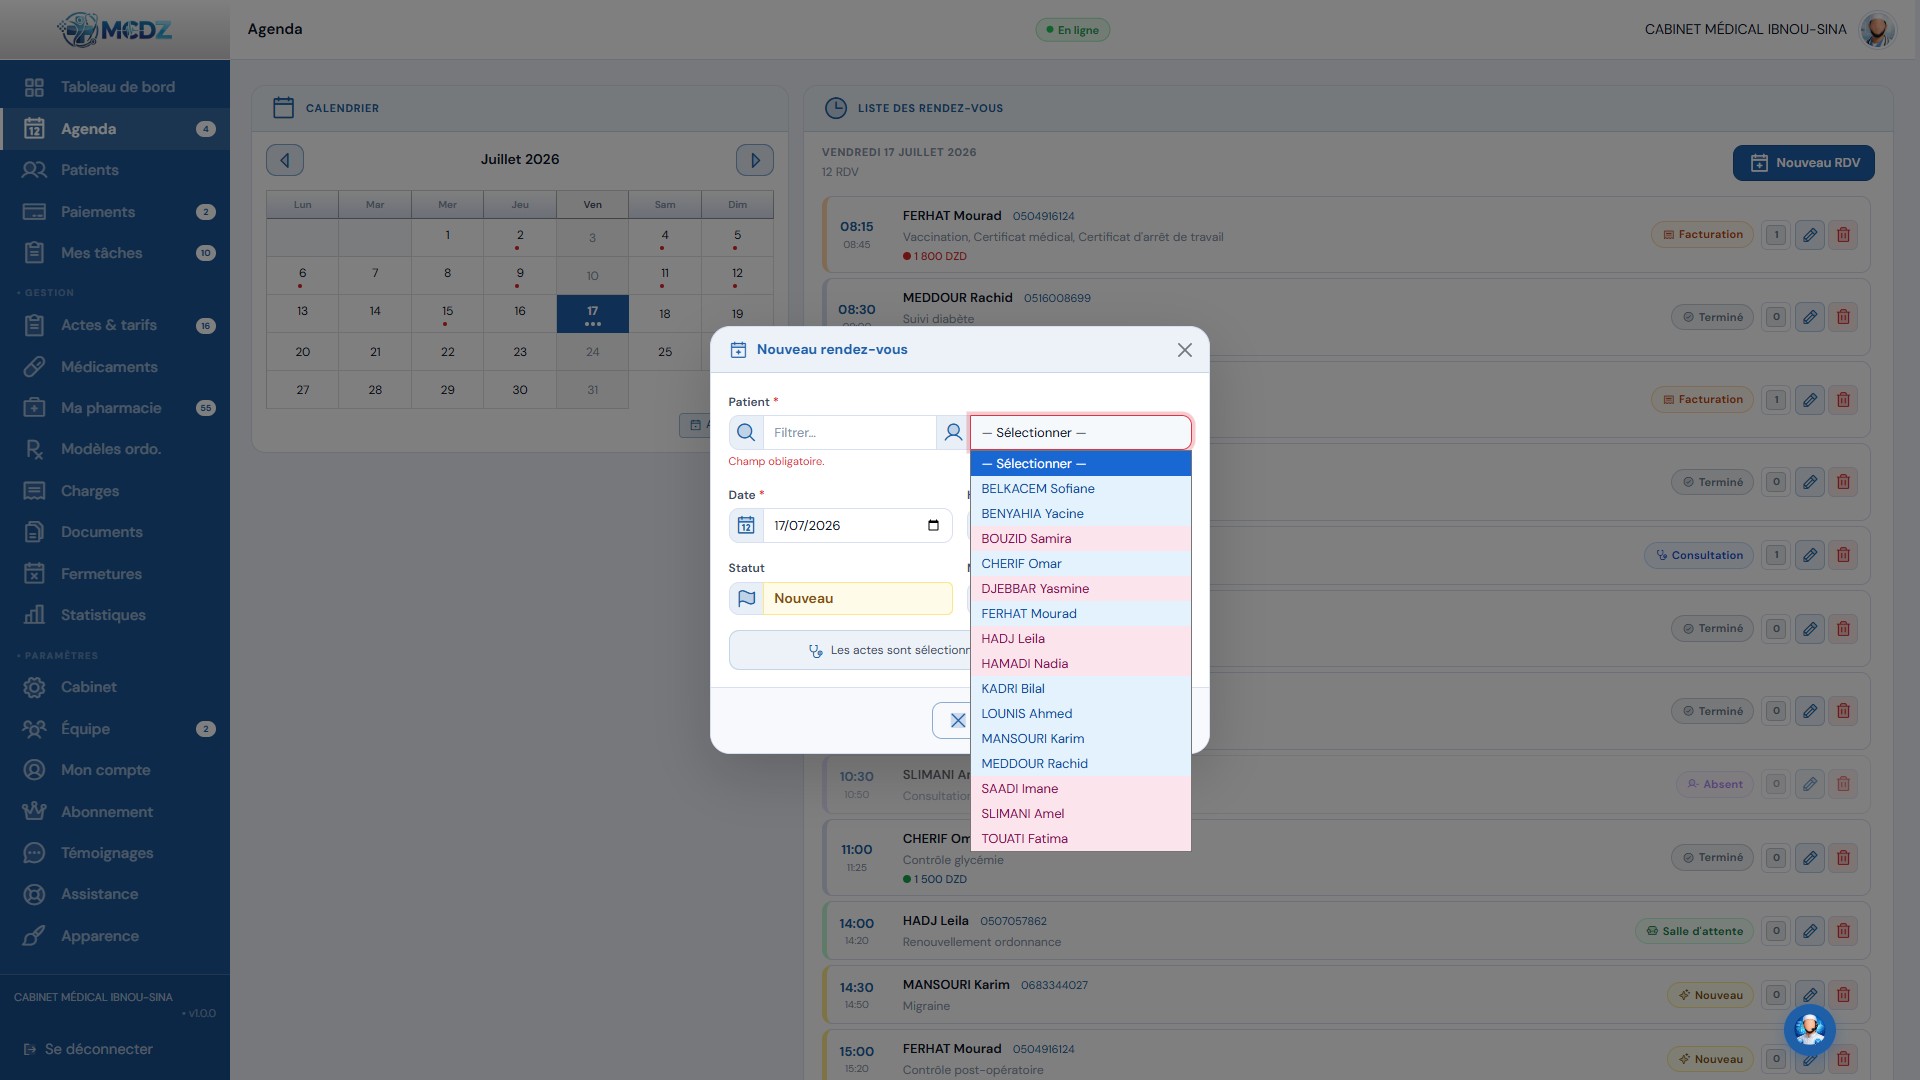Open Statistiques in sidebar

115,615
